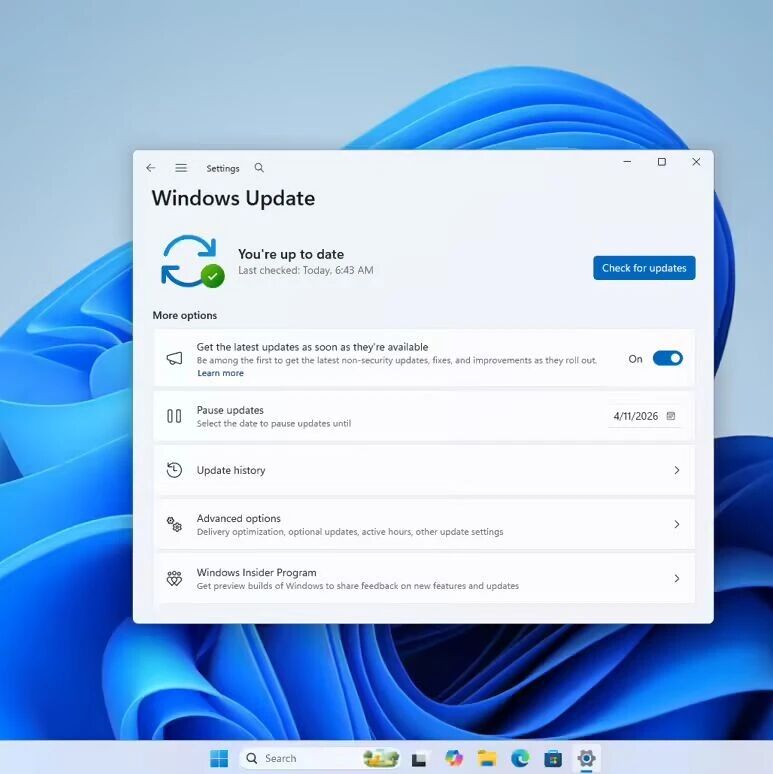The image size is (773, 774).
Task: Click the Windows Insider Program hearts icon
Action: [174, 579]
